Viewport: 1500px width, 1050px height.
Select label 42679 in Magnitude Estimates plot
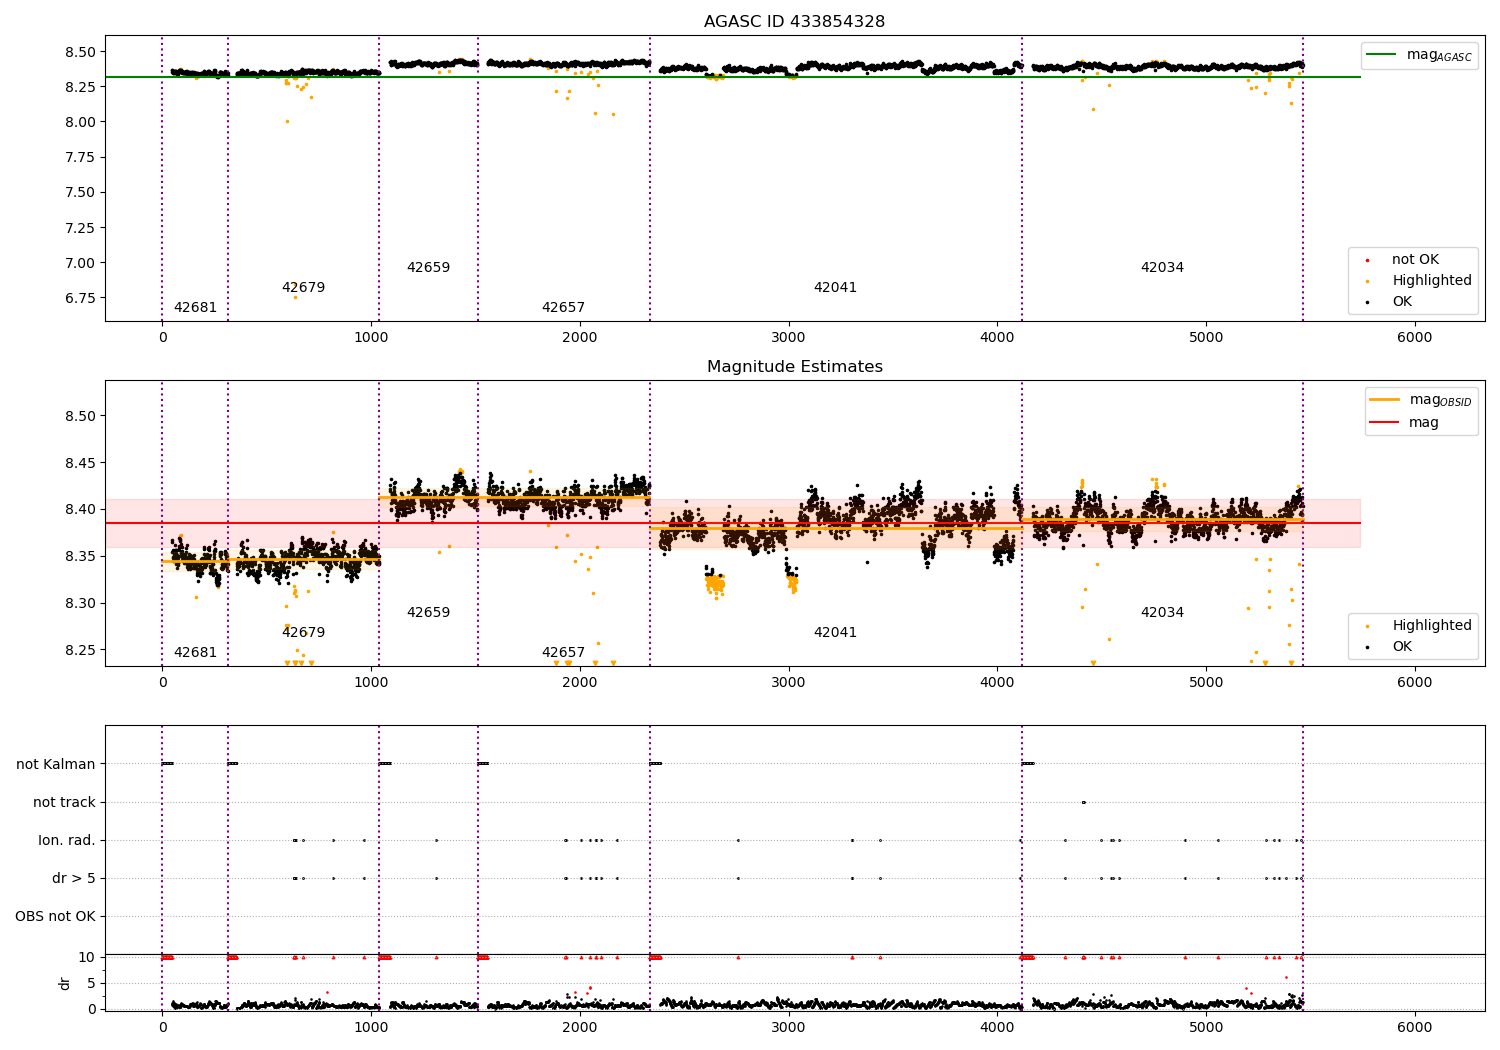point(303,633)
